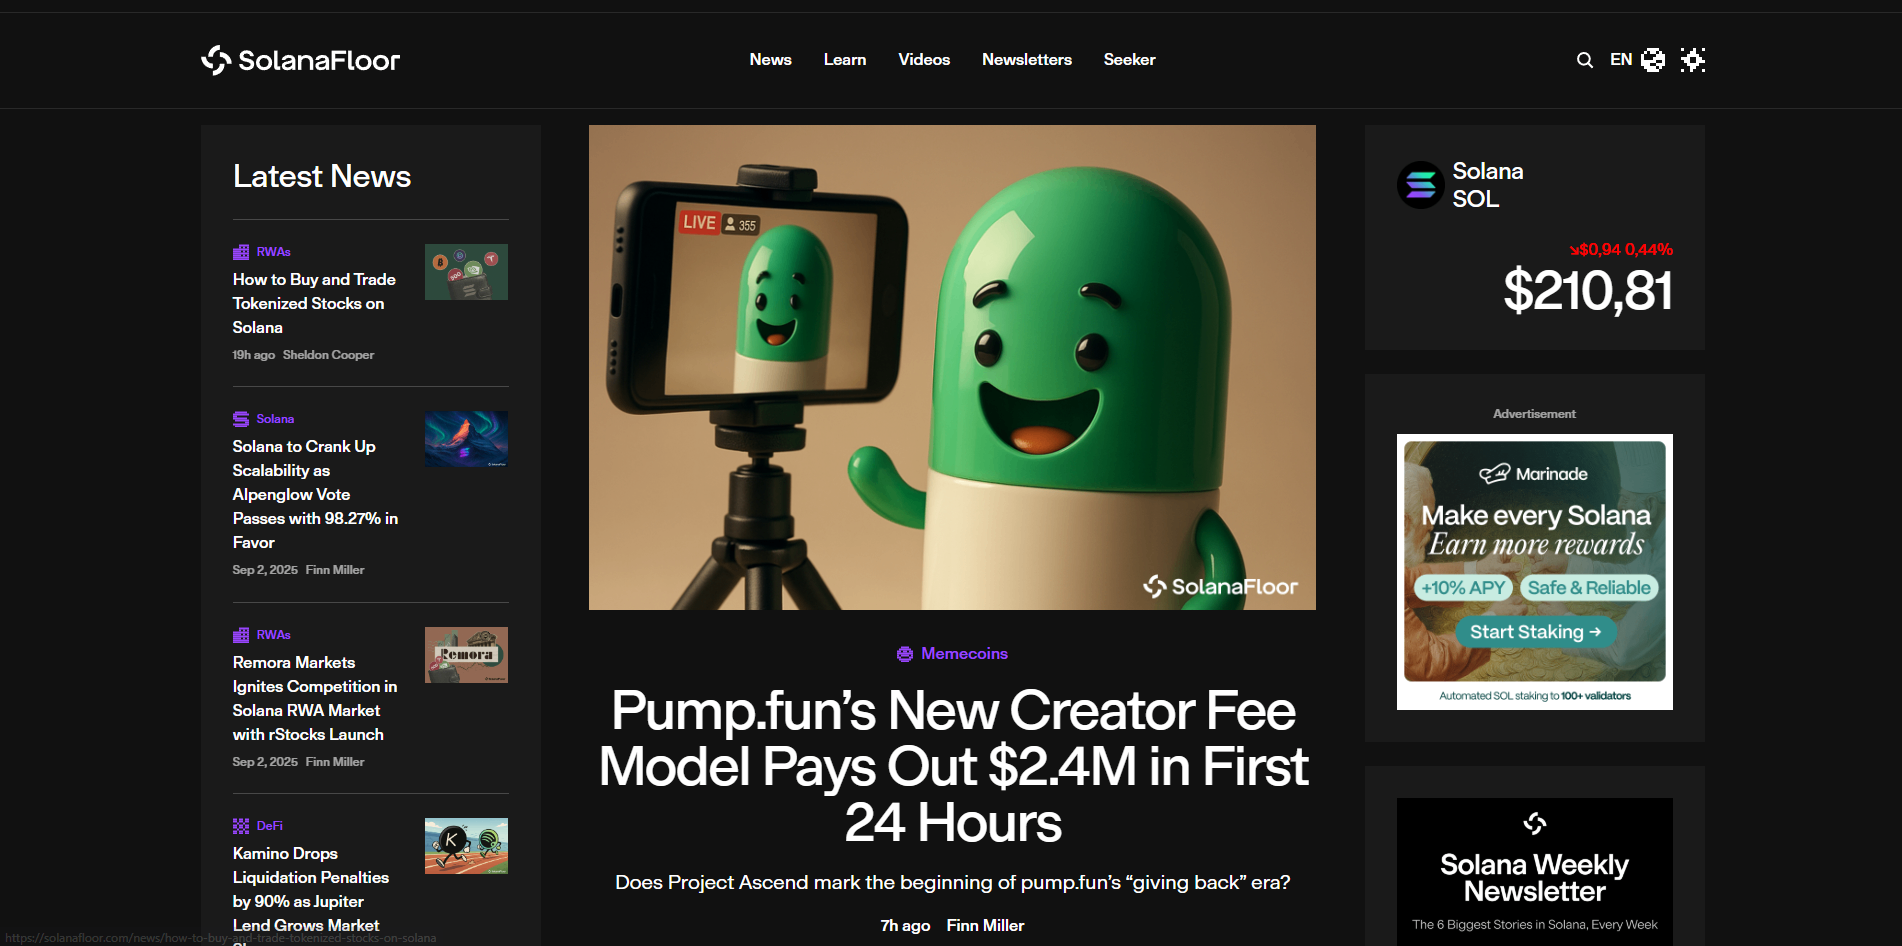Click the Solana SOL coin logo icon
The height and width of the screenshot is (946, 1902).
click(x=1420, y=185)
